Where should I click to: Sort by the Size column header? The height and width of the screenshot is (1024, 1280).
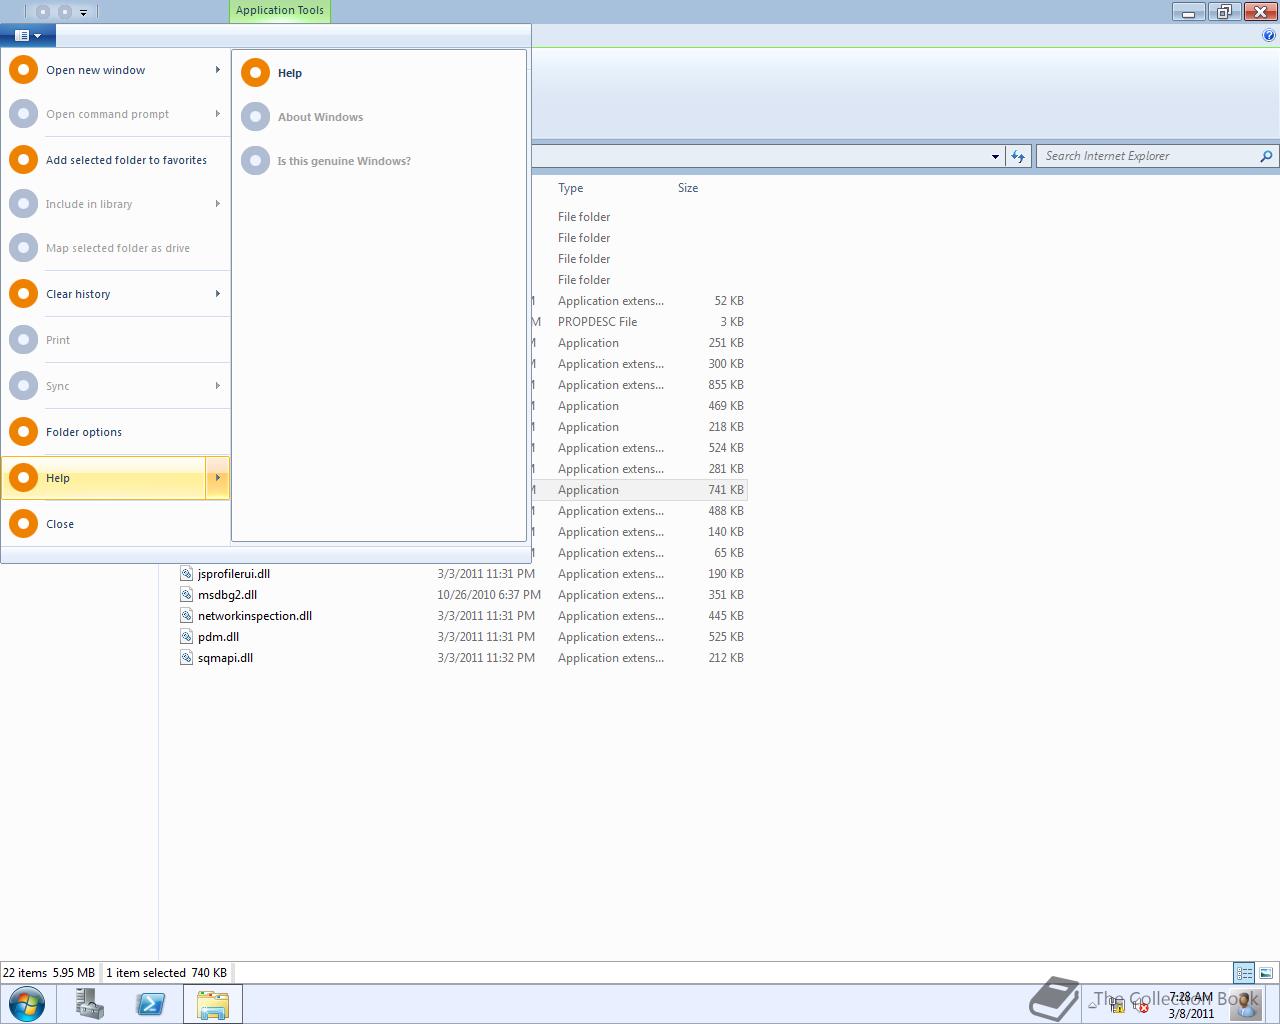[x=688, y=188]
